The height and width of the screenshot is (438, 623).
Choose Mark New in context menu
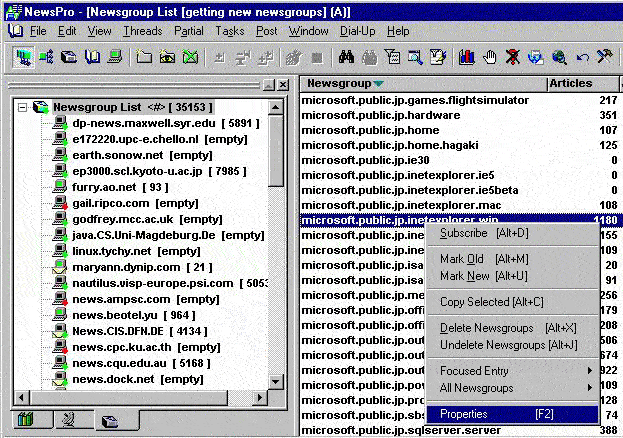[513, 276]
